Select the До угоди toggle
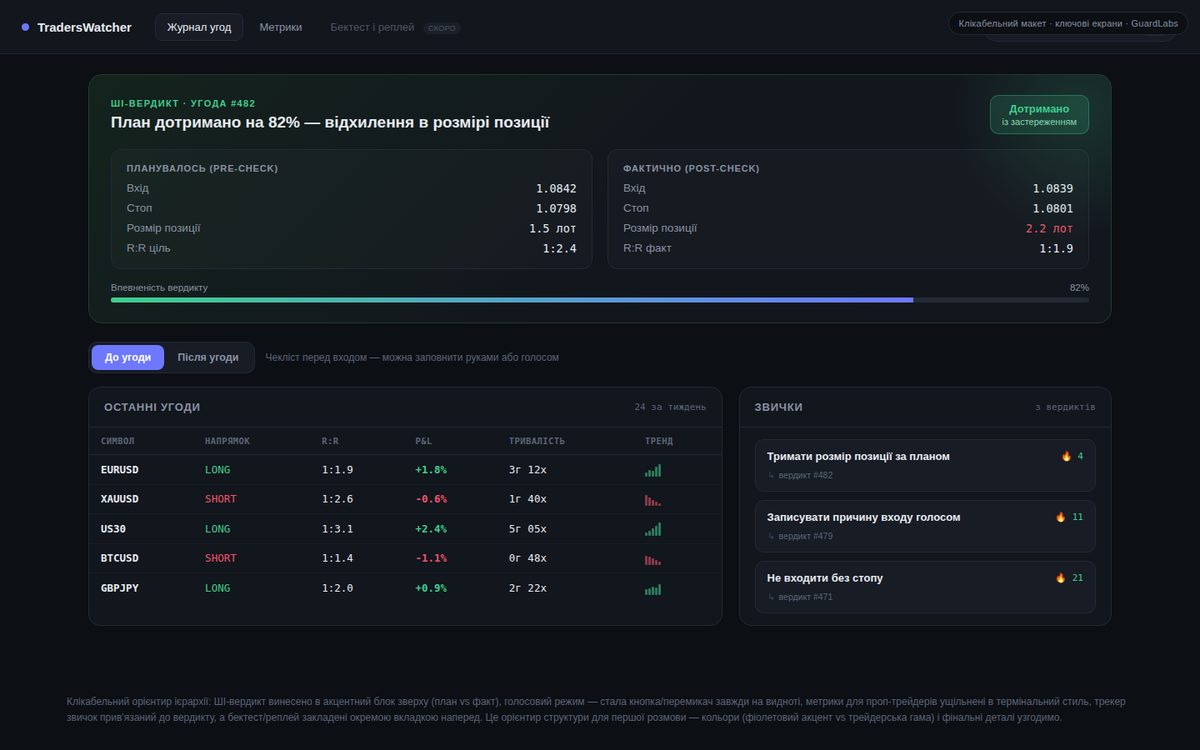 (128, 357)
